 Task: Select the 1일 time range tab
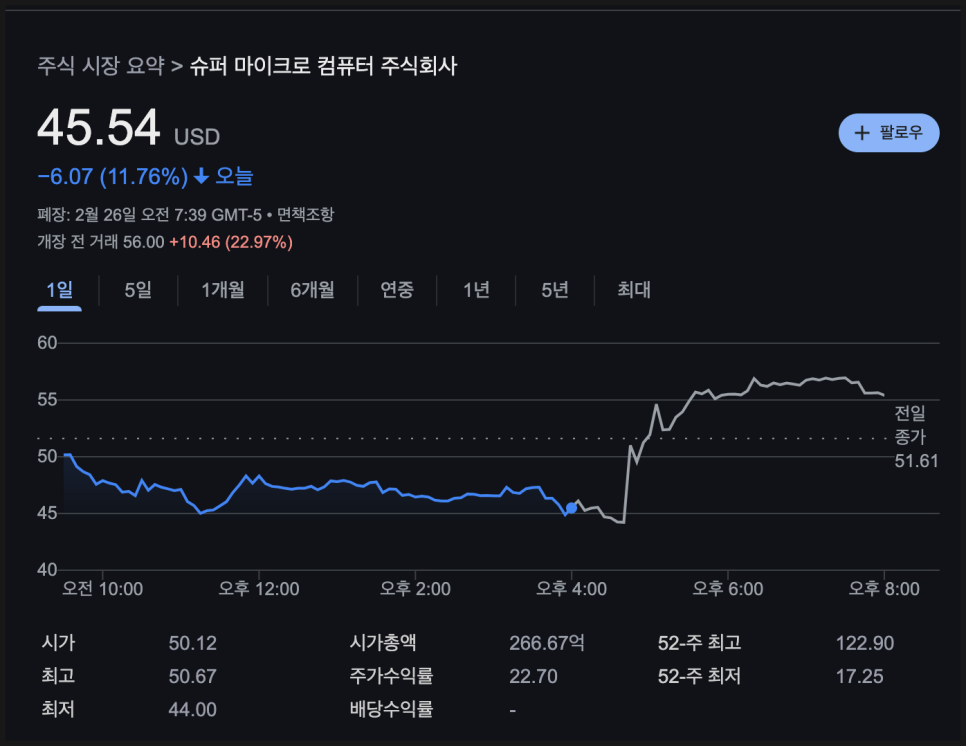(x=60, y=290)
